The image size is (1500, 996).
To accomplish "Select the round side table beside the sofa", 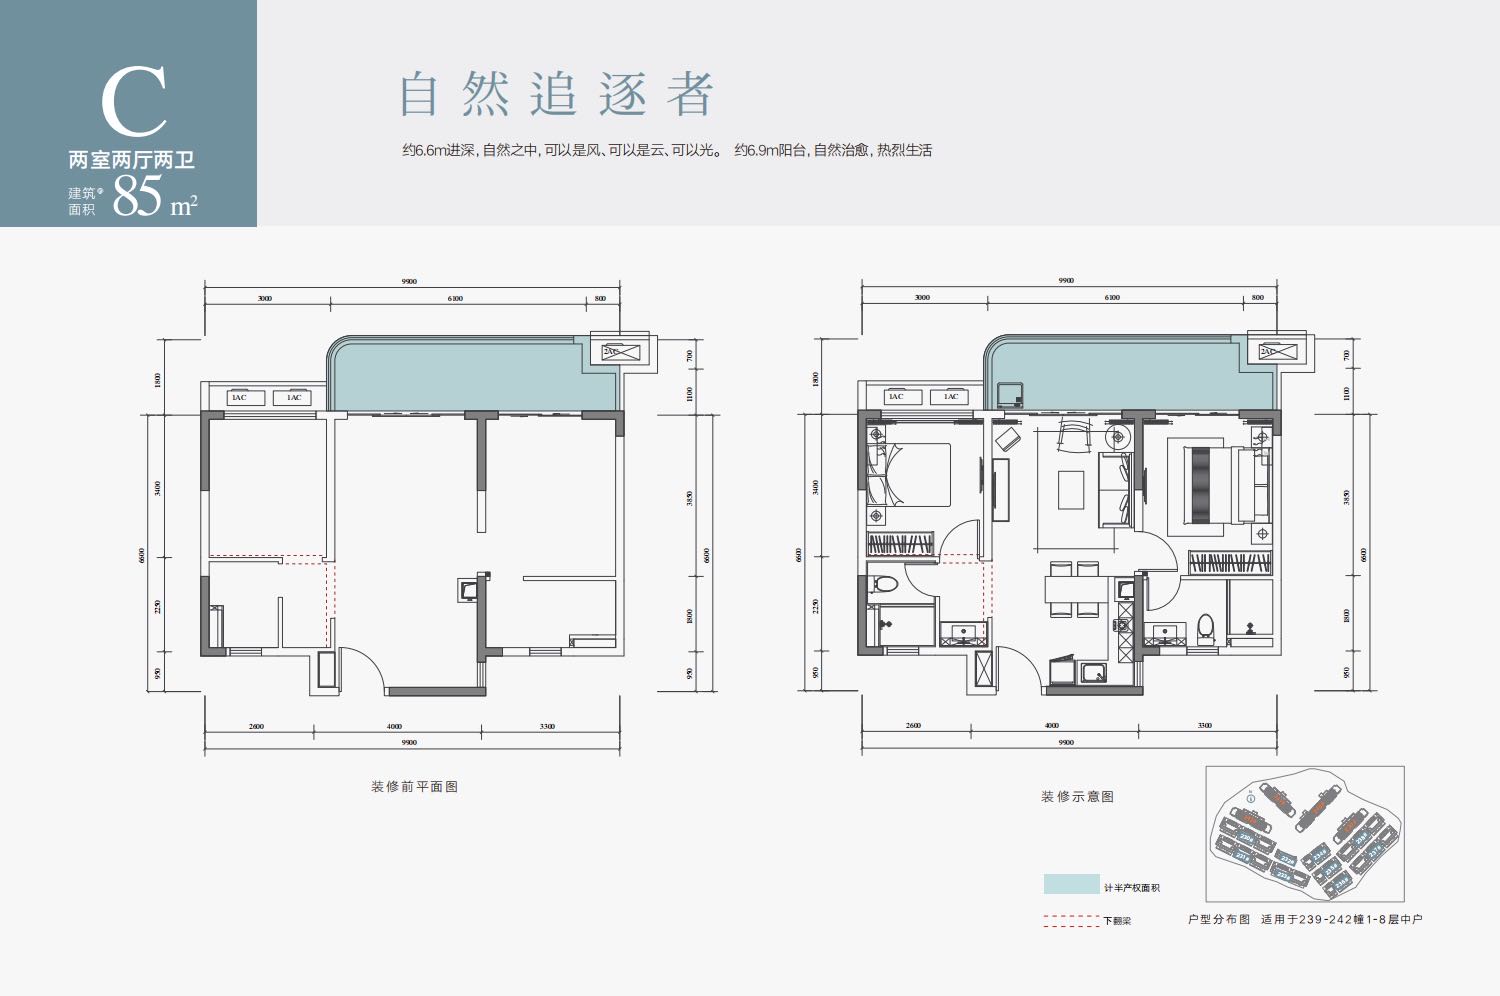I will (x=1117, y=435).
